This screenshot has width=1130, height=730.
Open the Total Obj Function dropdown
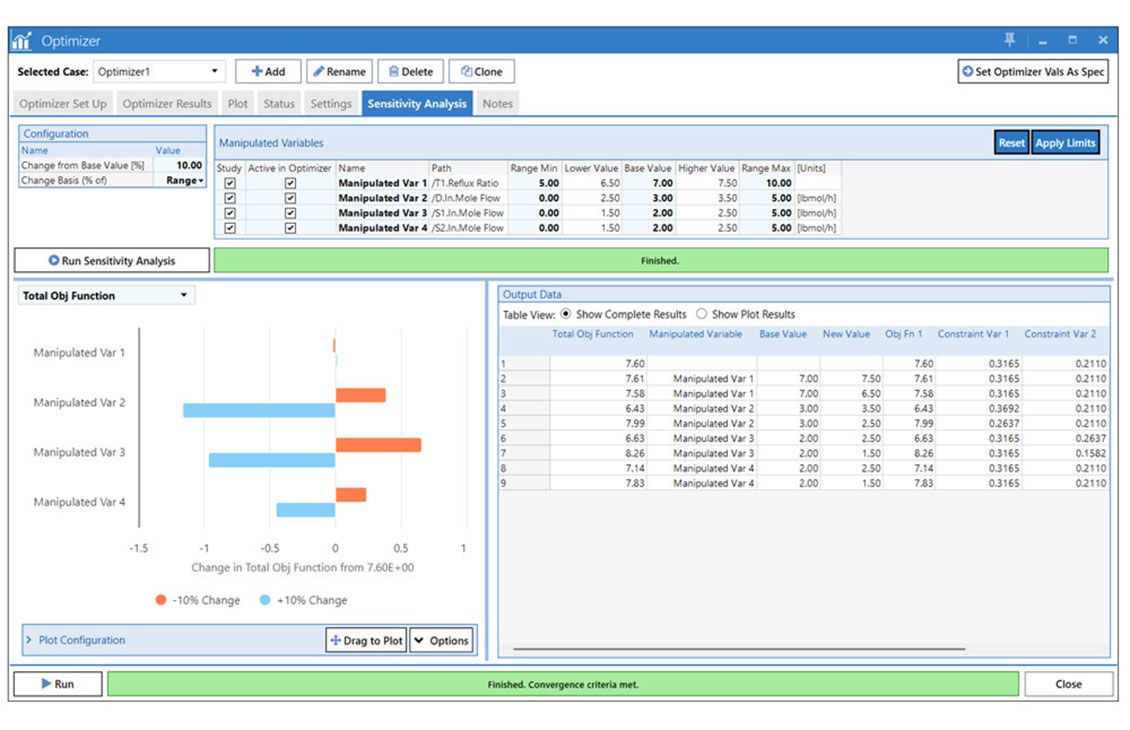(x=185, y=295)
